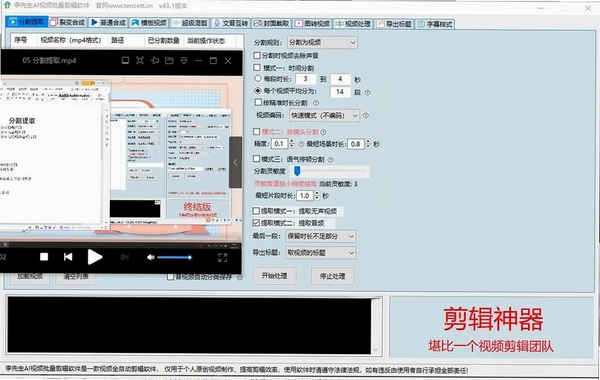Switch to the 裂变合成 tab
Screen dimensions: 600x380
[67, 23]
